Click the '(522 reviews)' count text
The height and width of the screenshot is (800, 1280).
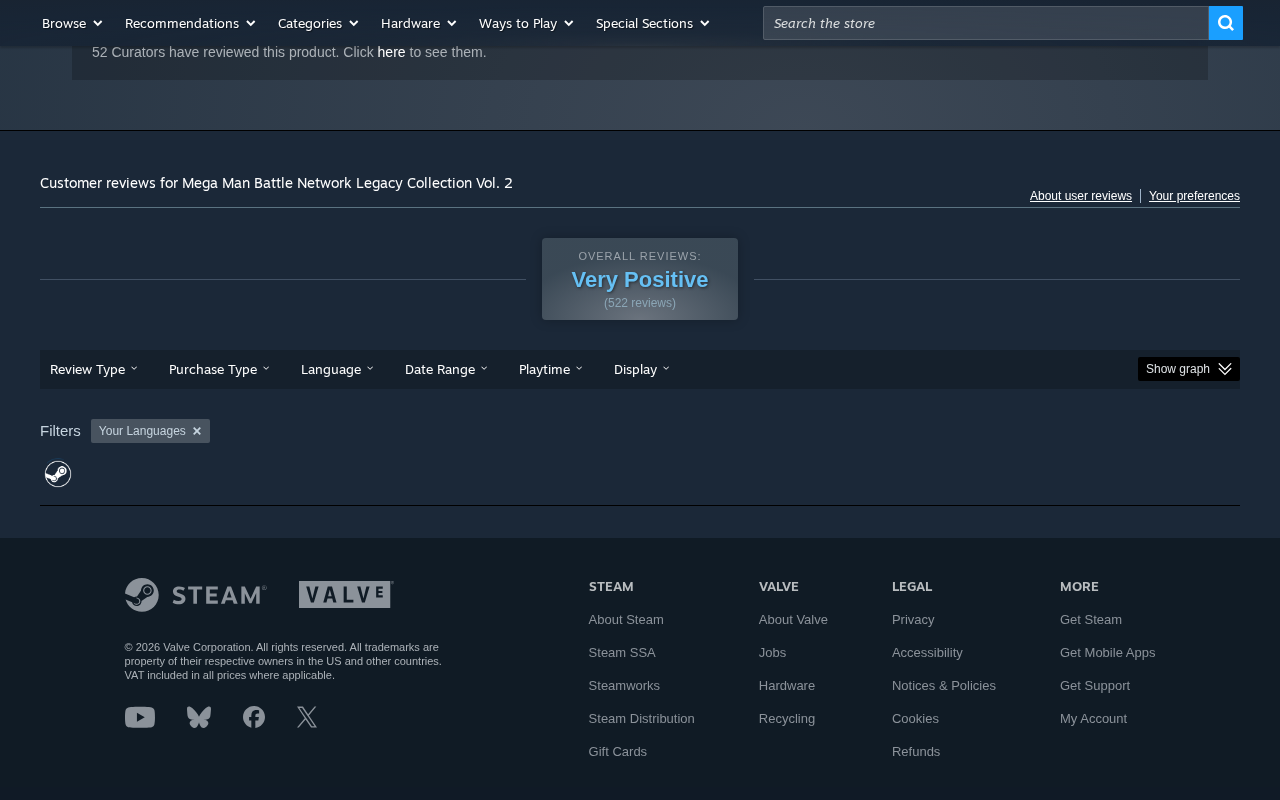point(640,303)
